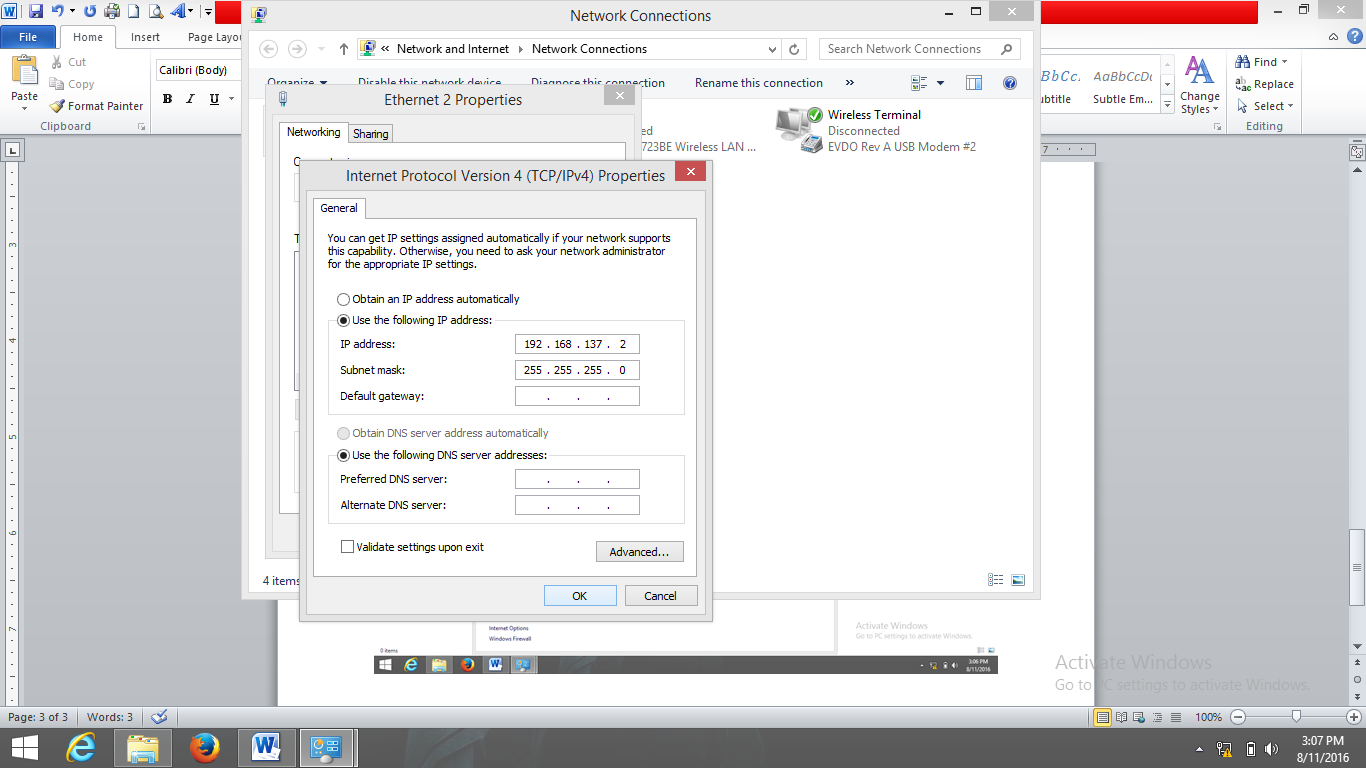
Task: Click the Default gateway input field
Action: [x=577, y=395]
